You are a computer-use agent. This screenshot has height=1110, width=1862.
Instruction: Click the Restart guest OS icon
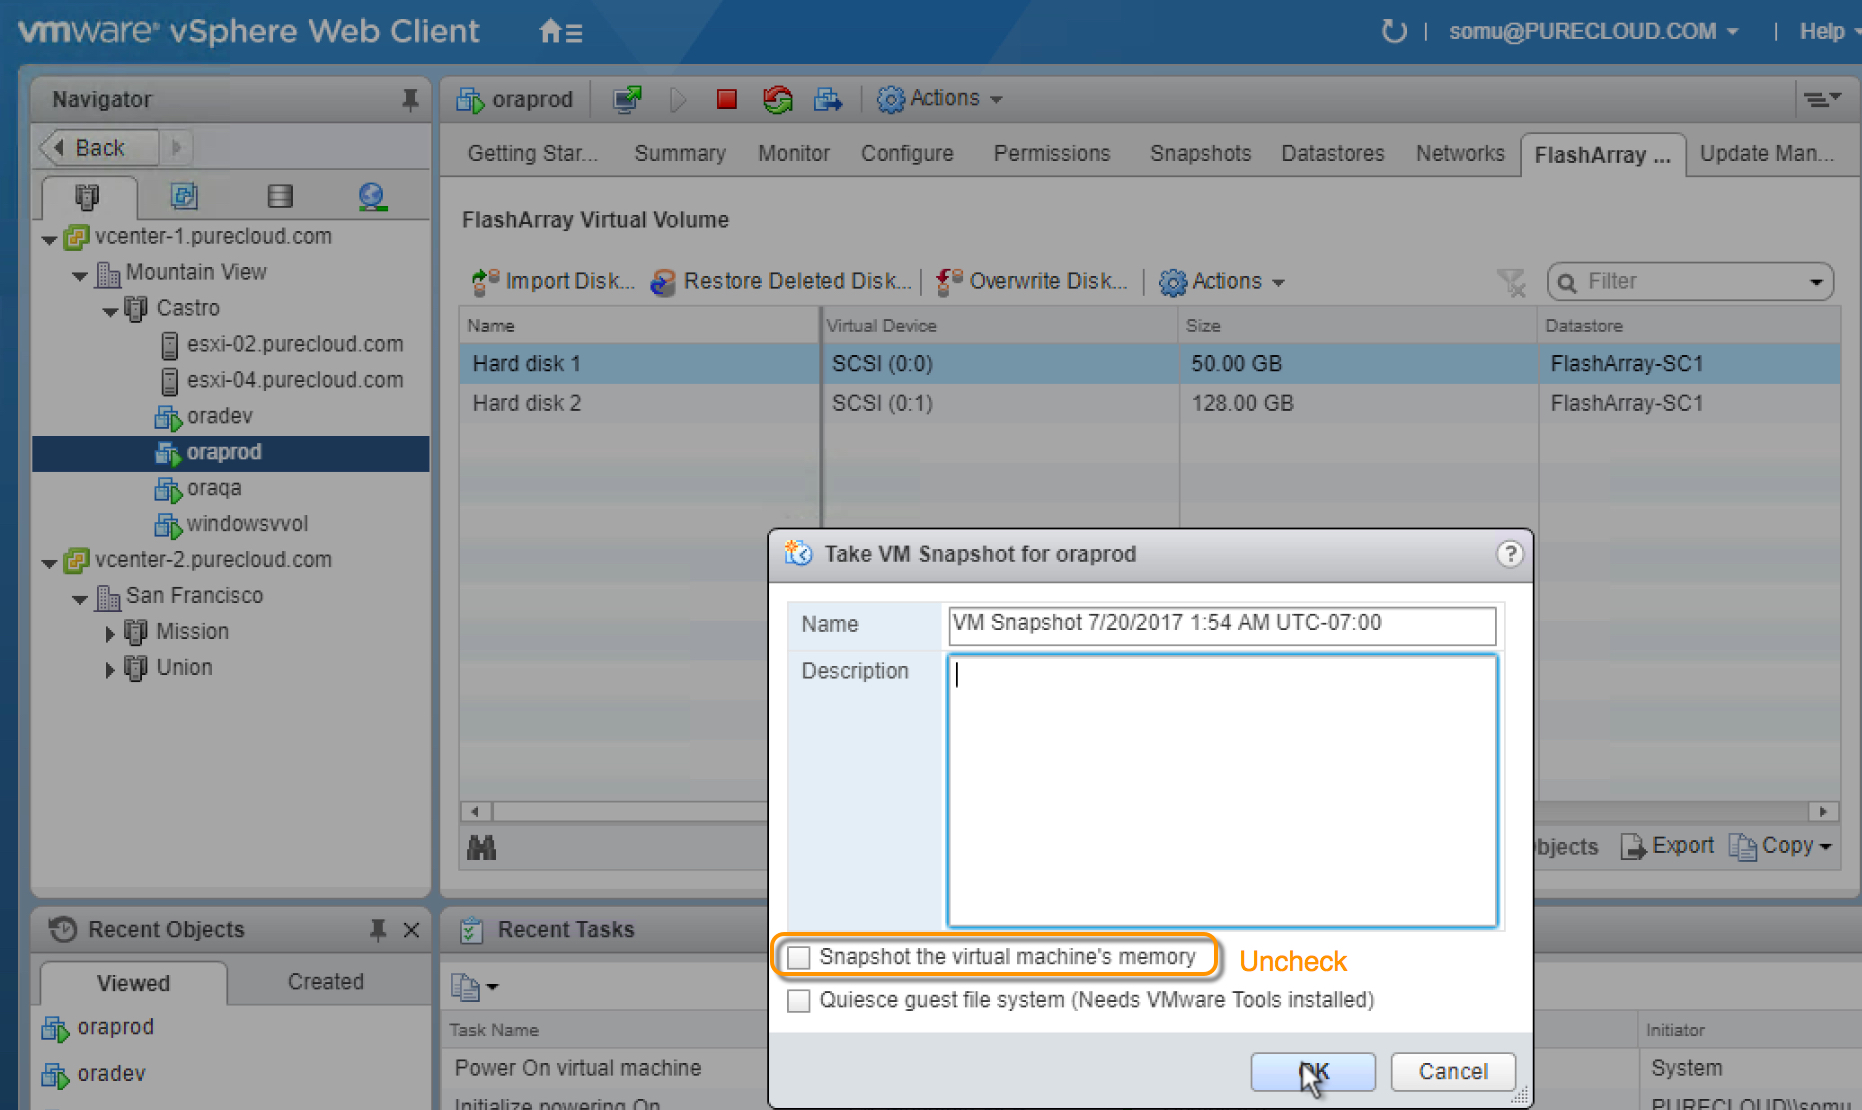(777, 99)
